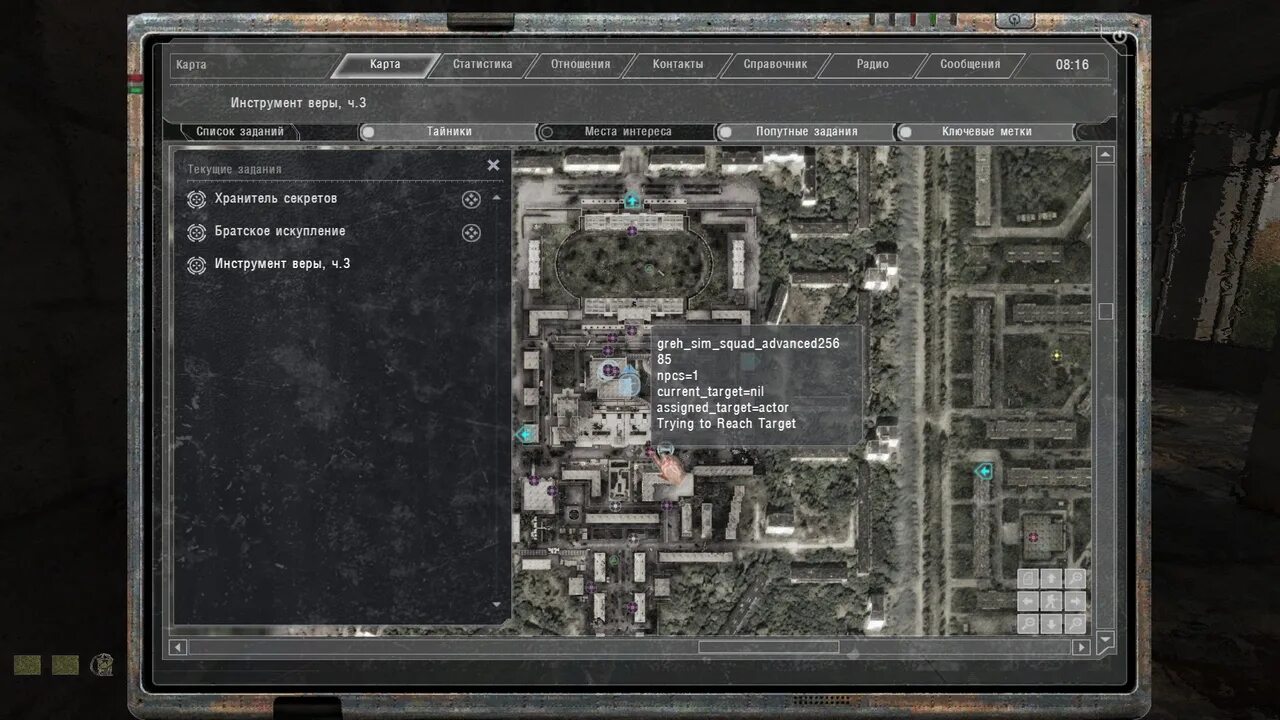Click cyan left-arrow level exit on map's west edge
The image size is (1280, 720).
point(524,435)
